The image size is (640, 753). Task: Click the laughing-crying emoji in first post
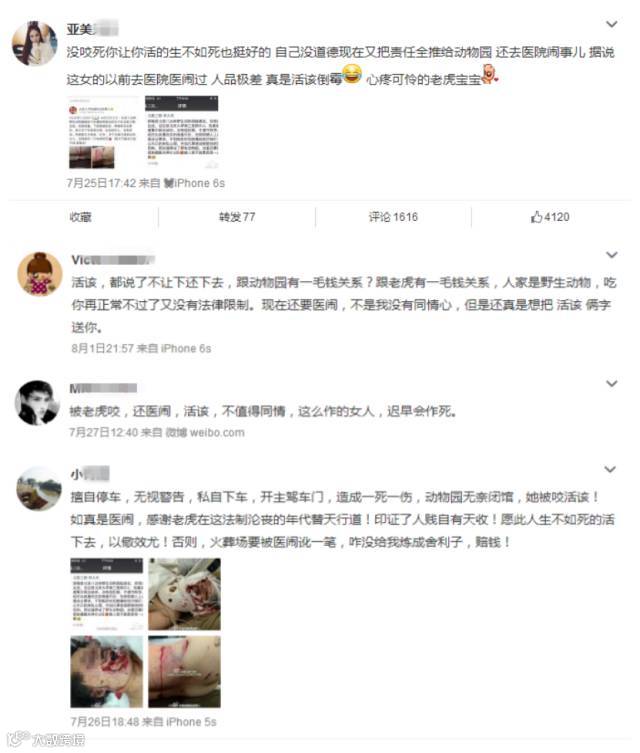point(352,74)
